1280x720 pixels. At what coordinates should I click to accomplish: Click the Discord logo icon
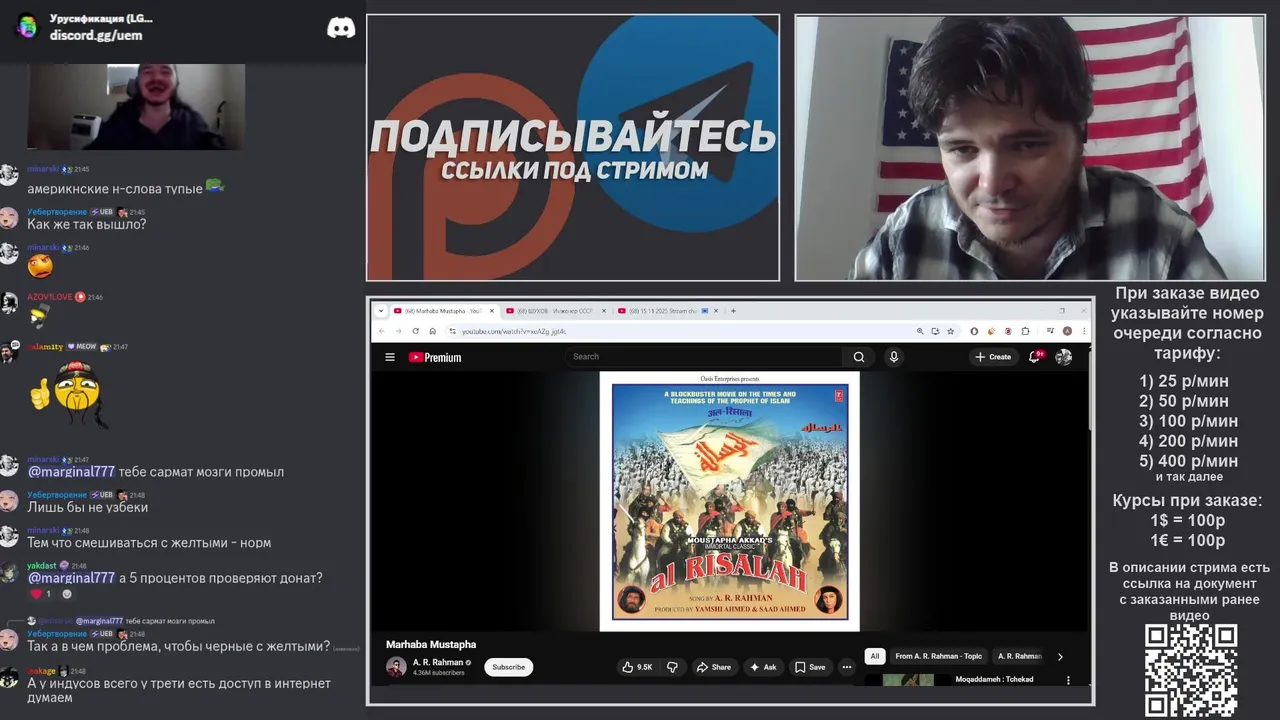pyautogui.click(x=341, y=28)
